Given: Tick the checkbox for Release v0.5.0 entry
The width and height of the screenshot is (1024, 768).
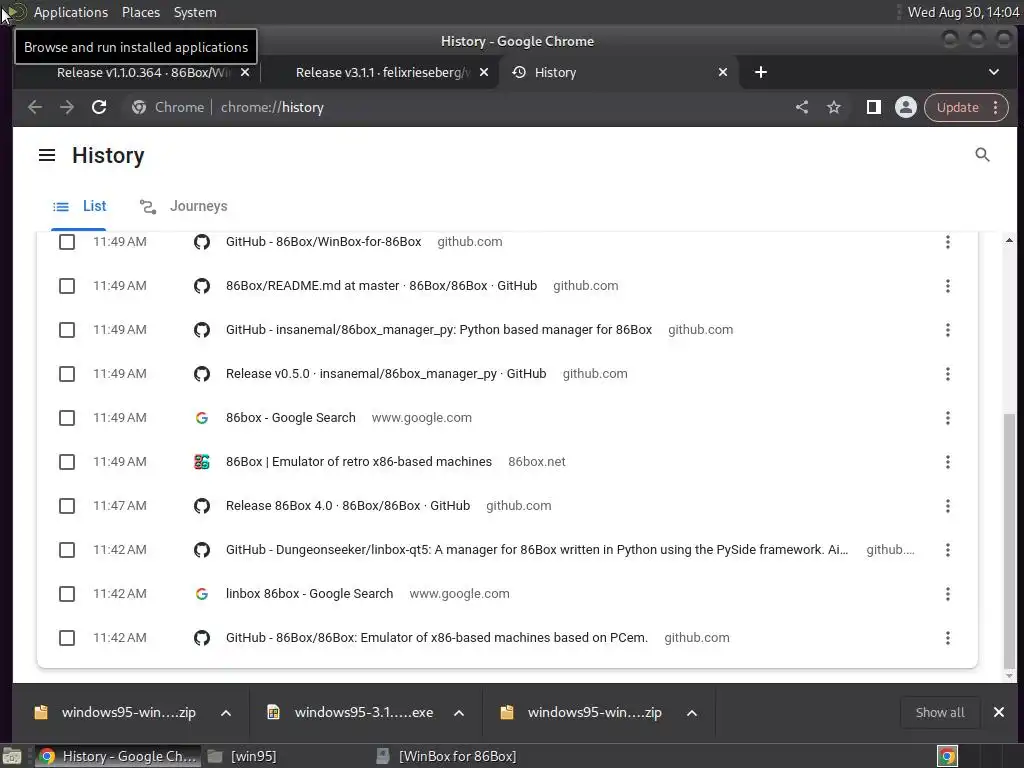Looking at the screenshot, I should click(67, 374).
